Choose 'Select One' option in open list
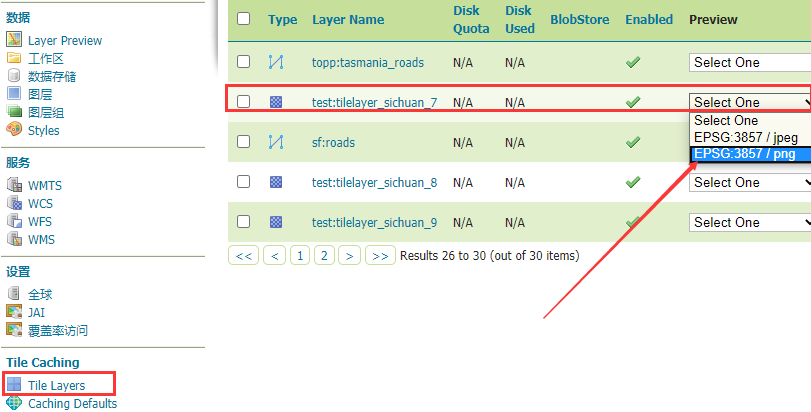The width and height of the screenshot is (811, 412). pyautogui.click(x=750, y=120)
